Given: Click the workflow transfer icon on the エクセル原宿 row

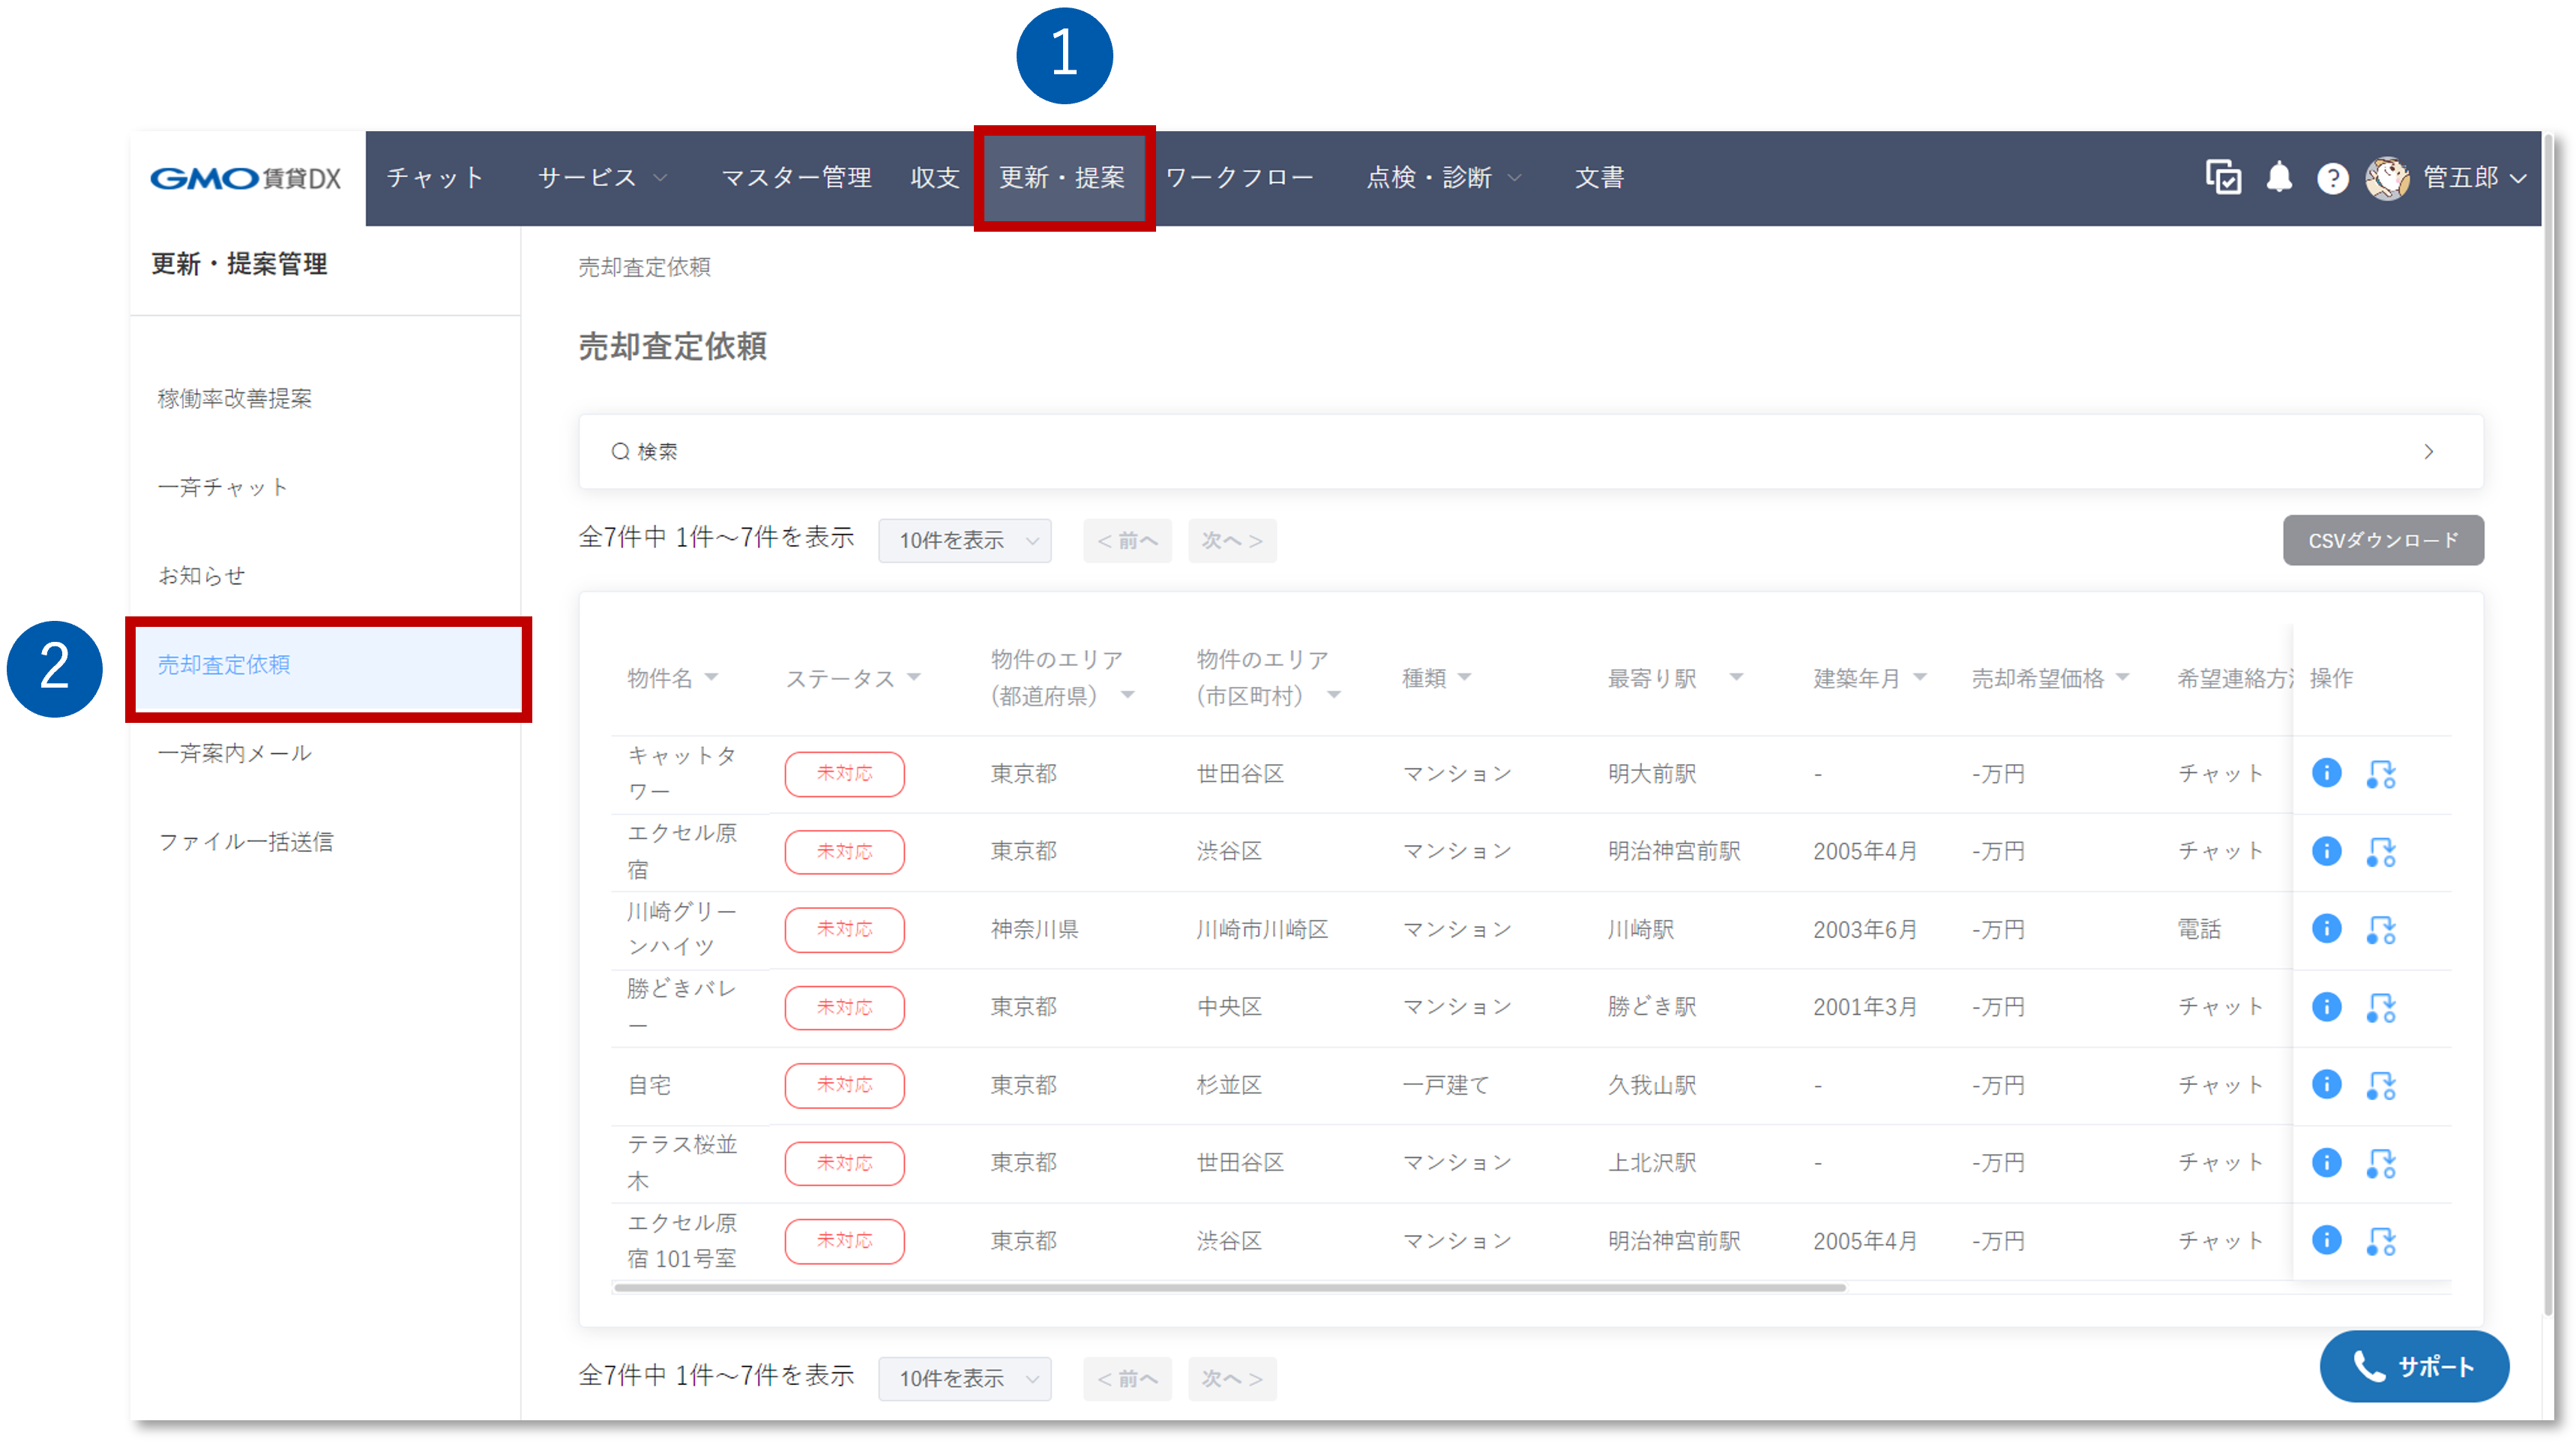Looking at the screenshot, I should (2382, 851).
